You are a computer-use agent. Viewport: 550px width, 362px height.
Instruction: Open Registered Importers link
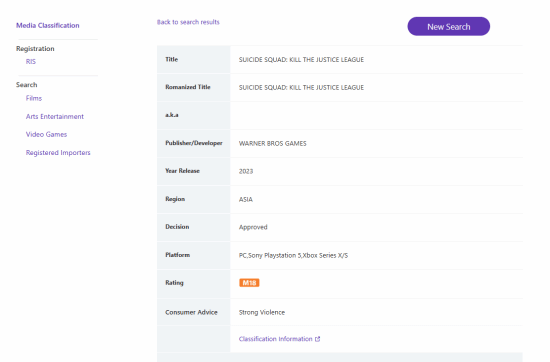[58, 153]
